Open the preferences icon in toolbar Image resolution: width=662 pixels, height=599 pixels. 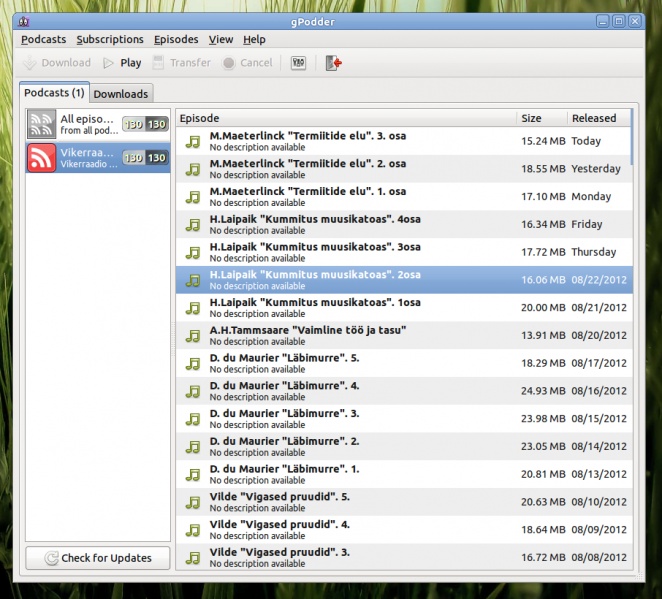coord(298,63)
